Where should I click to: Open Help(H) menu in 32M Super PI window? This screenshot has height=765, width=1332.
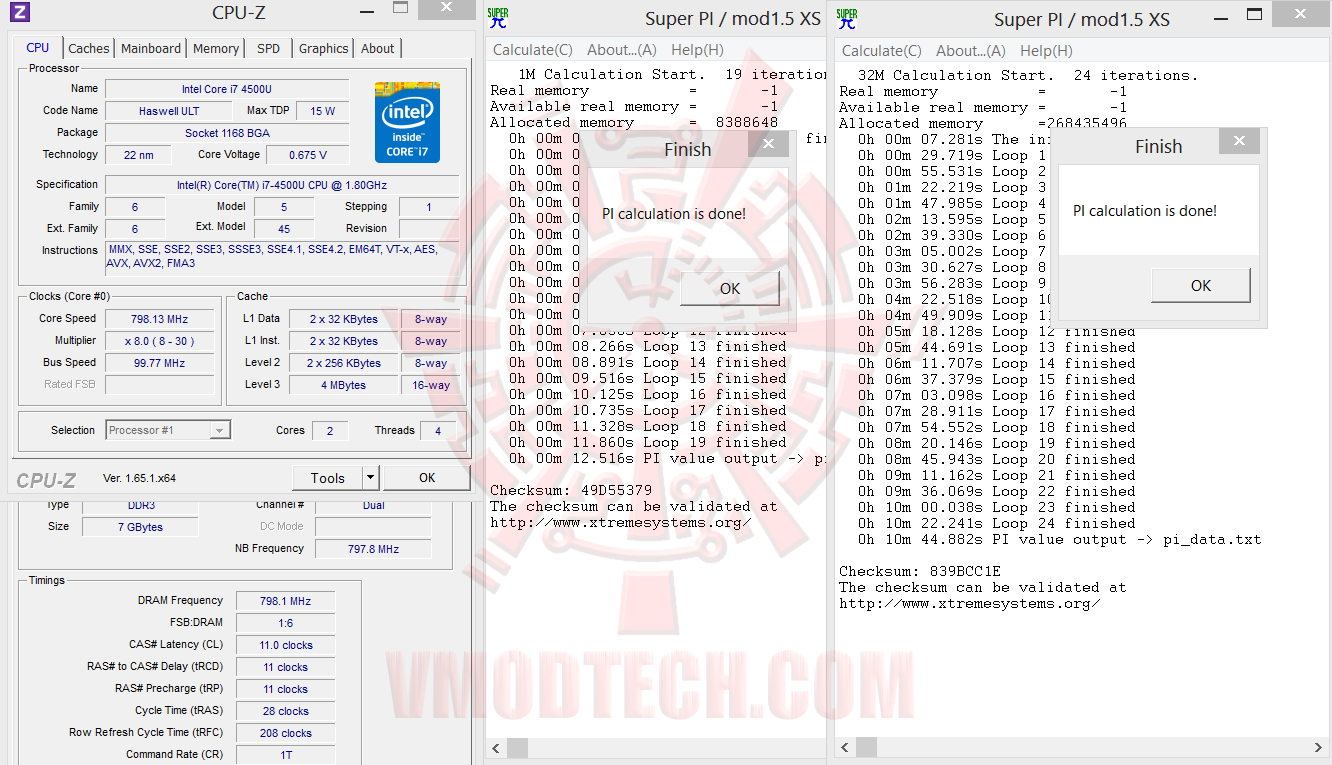[x=1047, y=50]
